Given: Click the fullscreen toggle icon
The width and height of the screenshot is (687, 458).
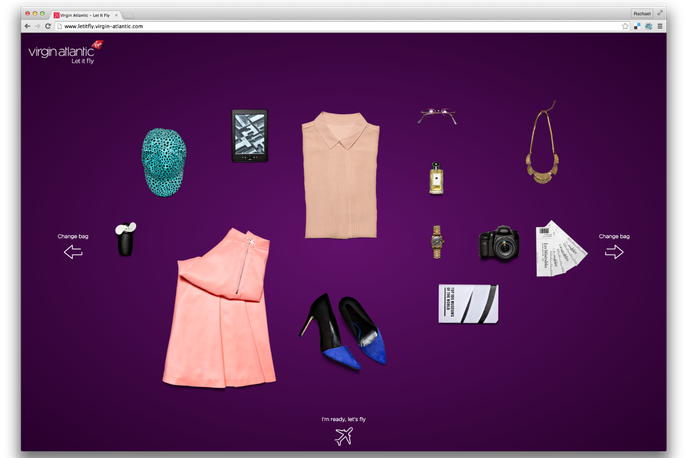Looking at the screenshot, I should [660, 13].
